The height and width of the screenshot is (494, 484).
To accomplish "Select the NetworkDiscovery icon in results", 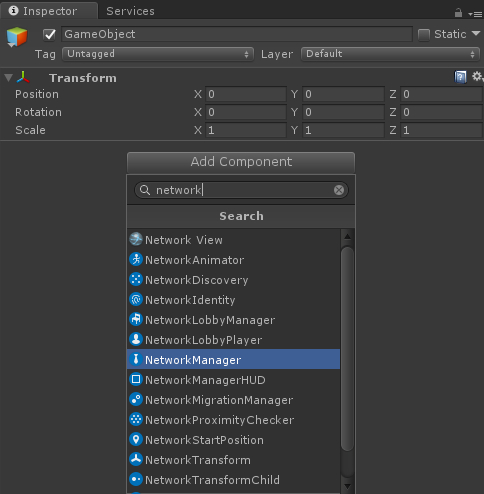I will coord(136,279).
